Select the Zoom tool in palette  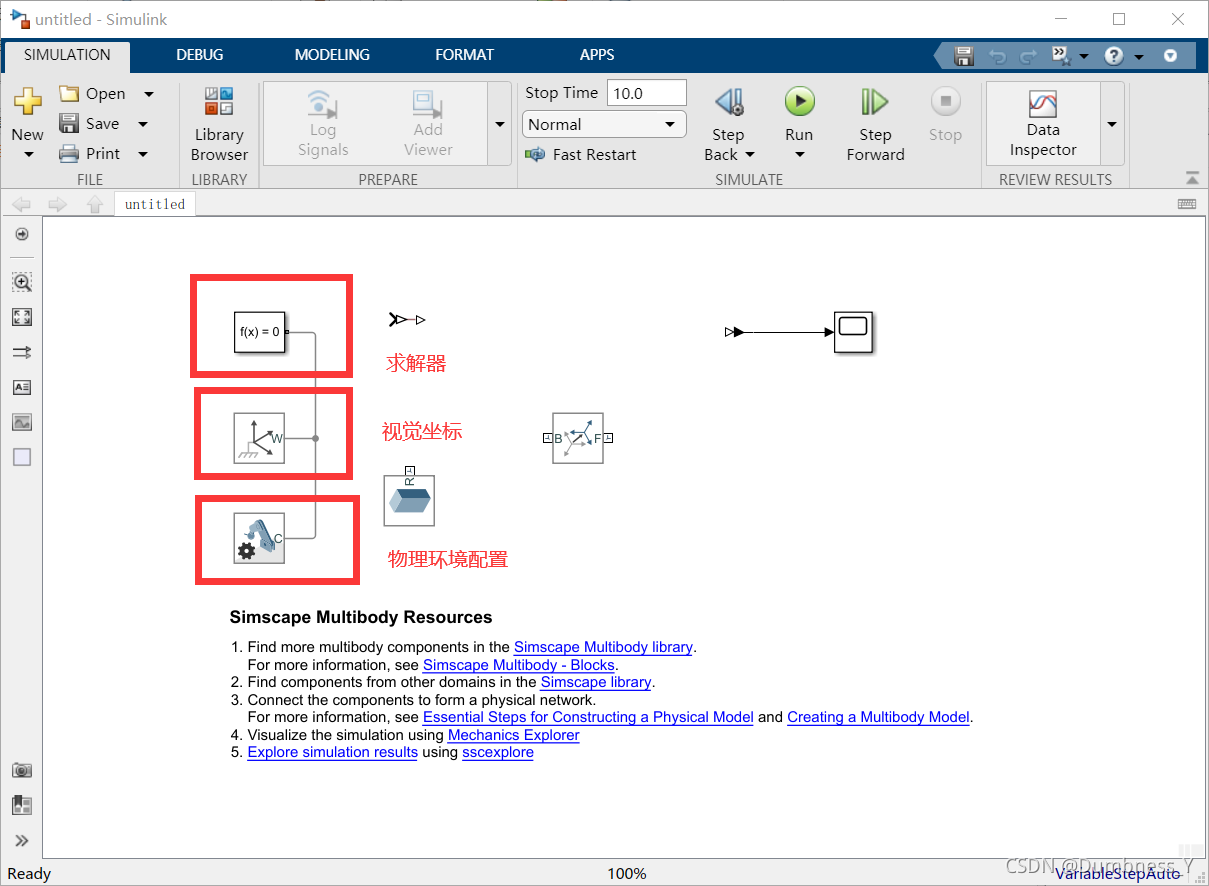(22, 282)
